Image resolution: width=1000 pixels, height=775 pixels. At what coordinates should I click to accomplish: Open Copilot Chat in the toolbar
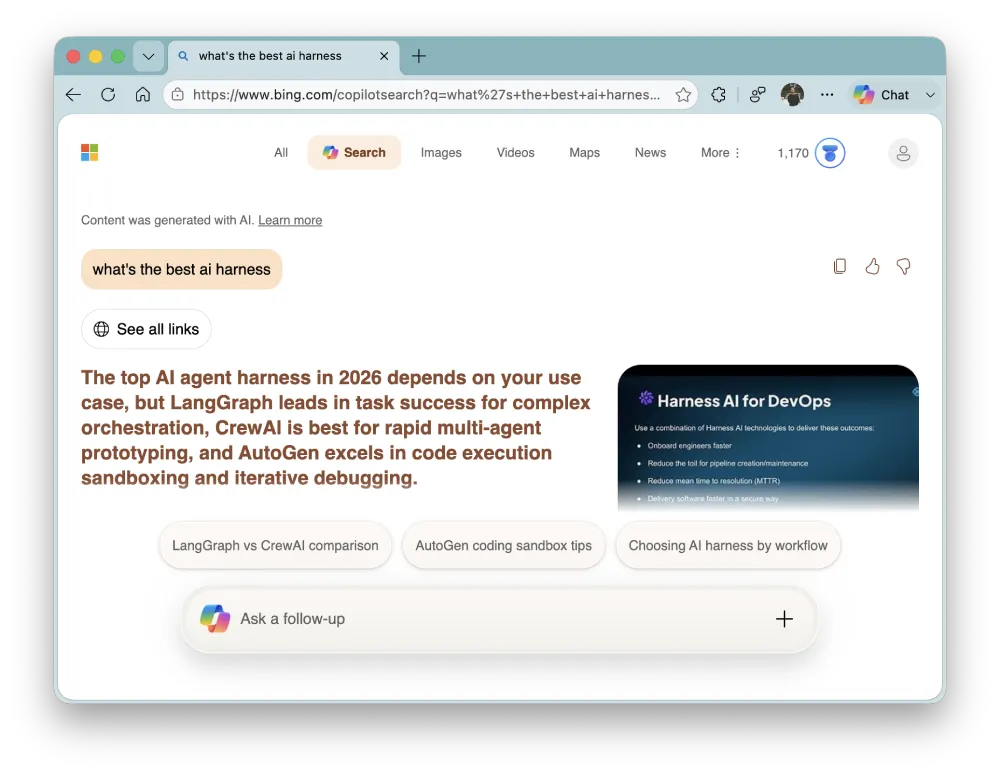pyautogui.click(x=881, y=95)
